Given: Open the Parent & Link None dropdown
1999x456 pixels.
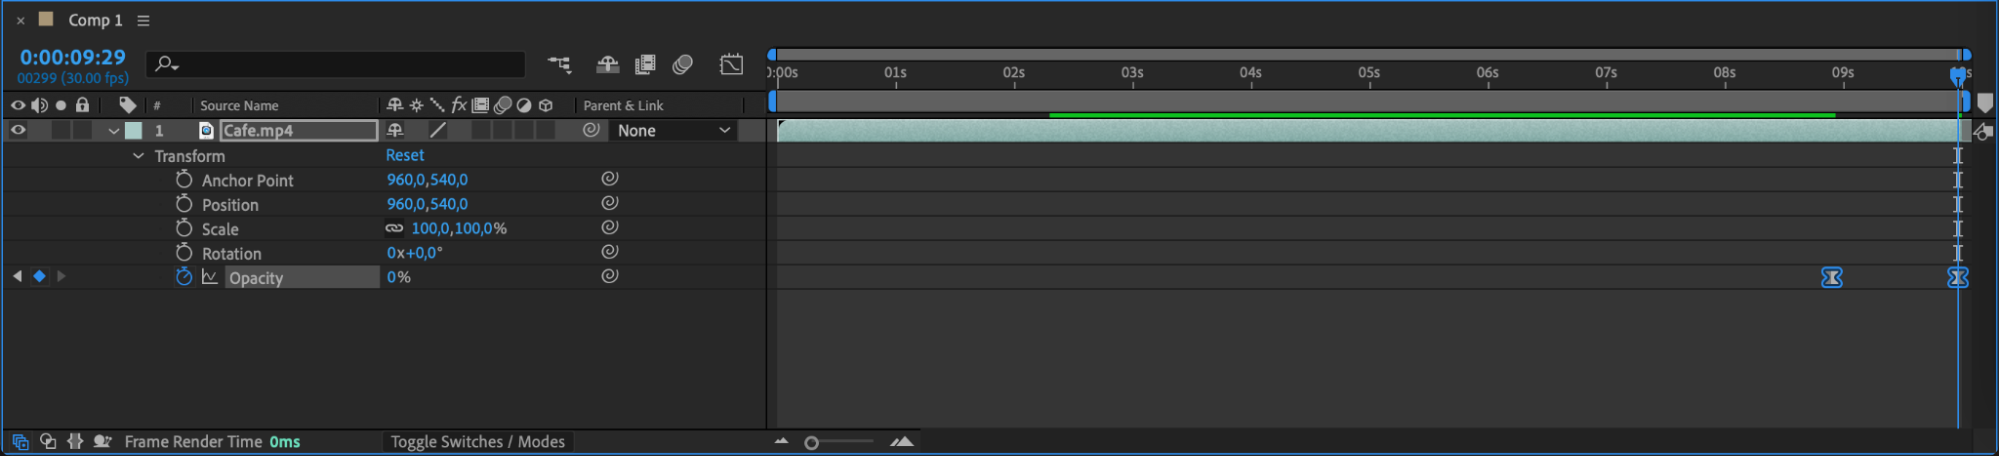Looking at the screenshot, I should coord(673,130).
